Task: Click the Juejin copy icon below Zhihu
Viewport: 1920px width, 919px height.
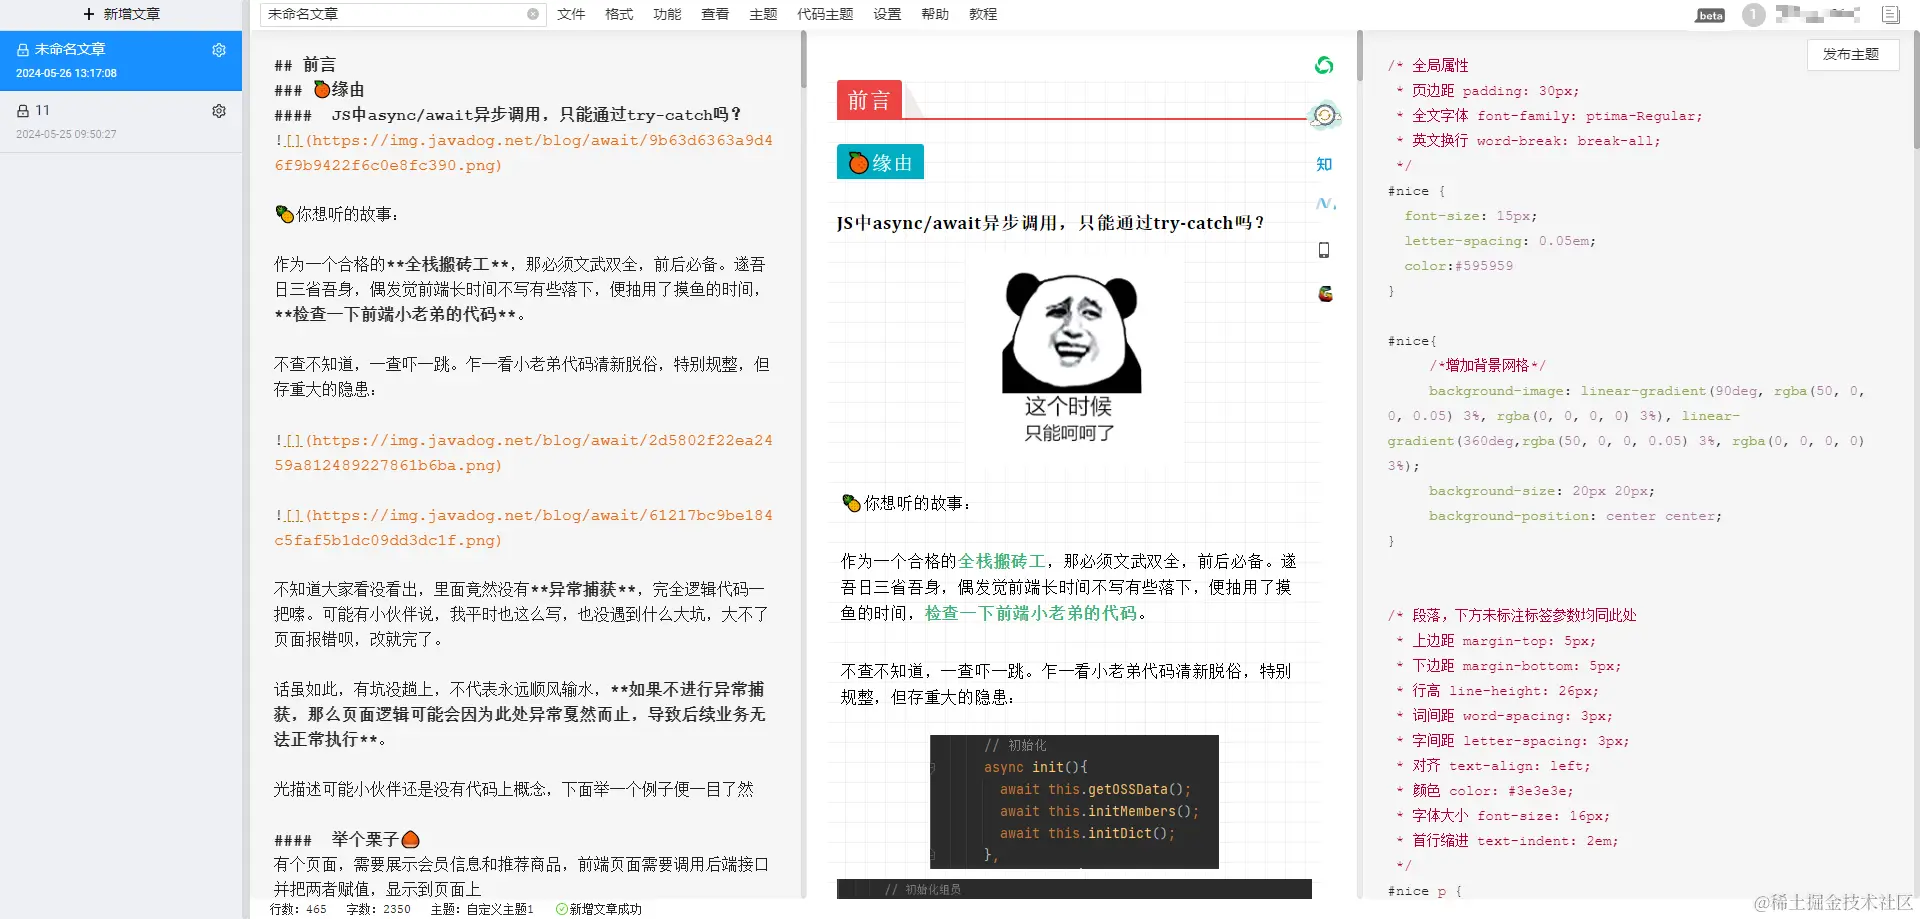Action: pos(1325,204)
